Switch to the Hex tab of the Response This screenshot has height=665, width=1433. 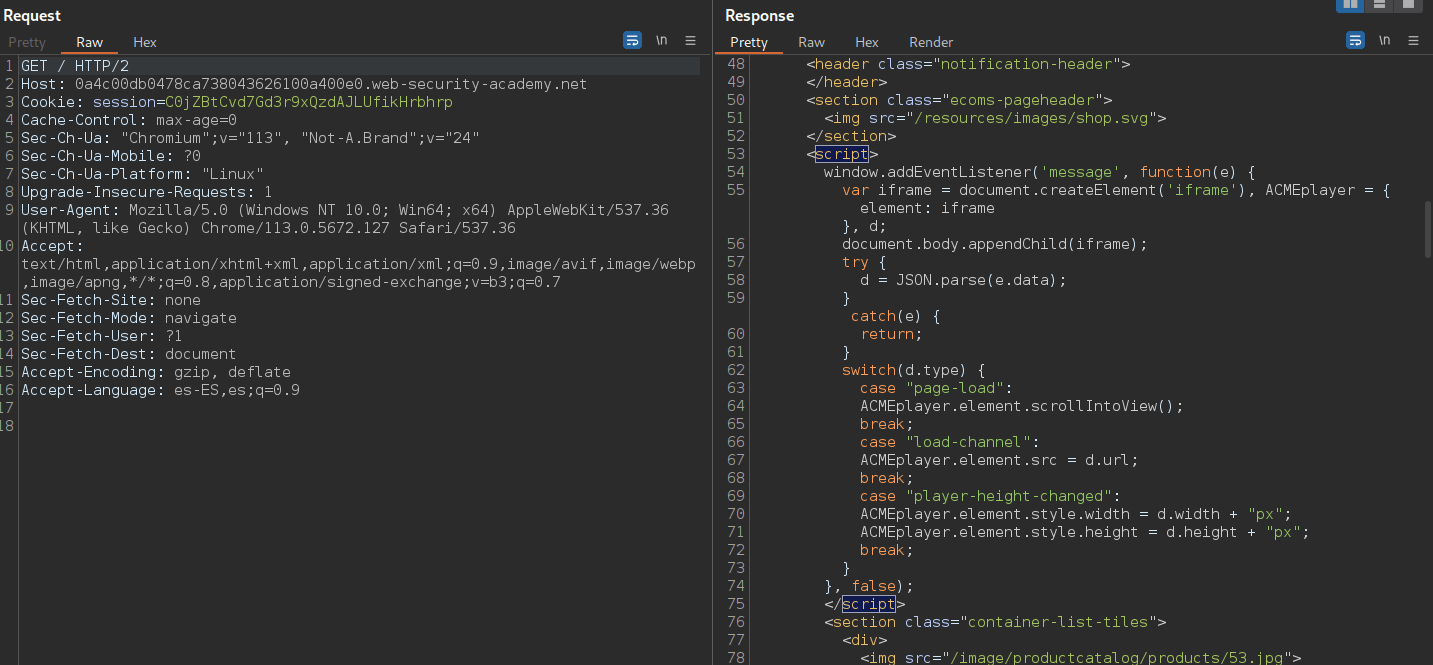(866, 42)
